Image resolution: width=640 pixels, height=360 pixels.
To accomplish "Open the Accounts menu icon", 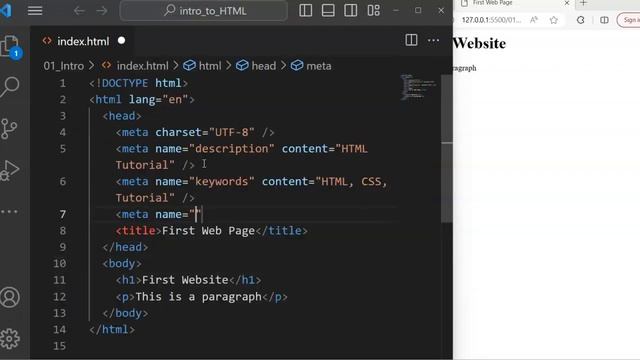I will coord(10,297).
